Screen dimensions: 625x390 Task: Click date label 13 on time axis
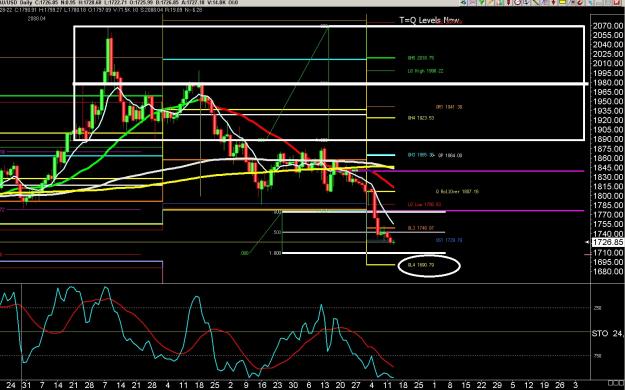325,385
